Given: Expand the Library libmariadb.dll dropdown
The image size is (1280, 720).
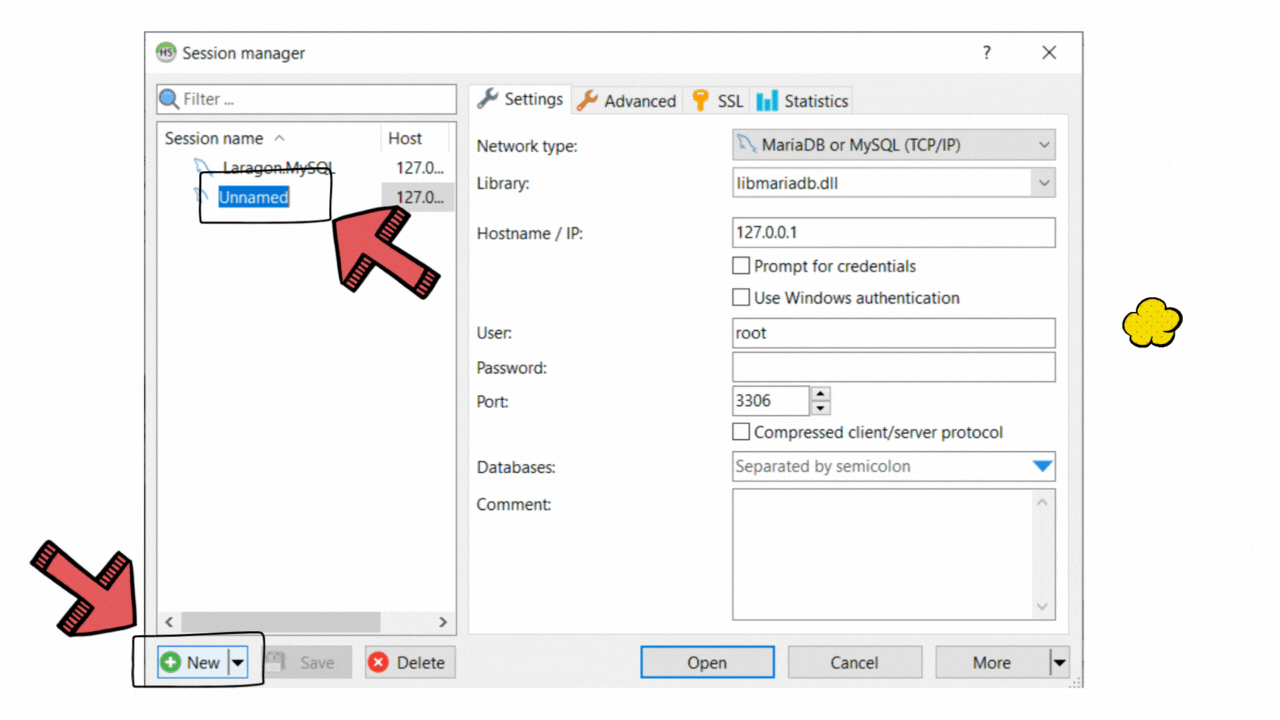Looking at the screenshot, I should click(1043, 183).
